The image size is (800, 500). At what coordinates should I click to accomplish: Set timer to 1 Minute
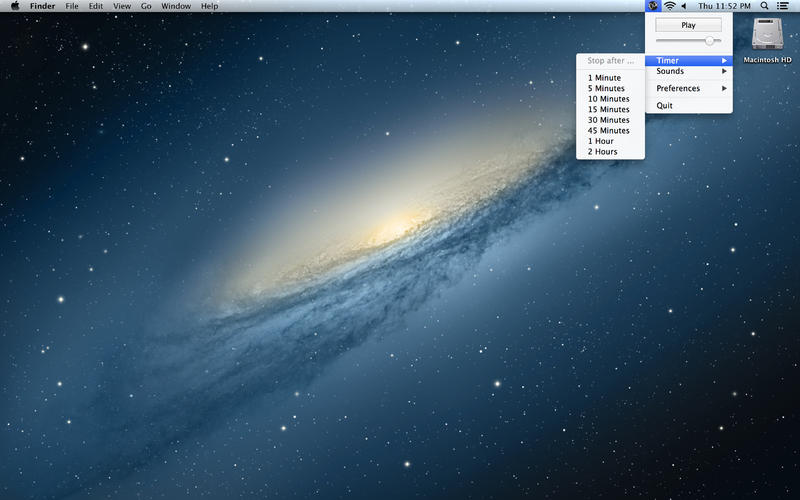(604, 78)
